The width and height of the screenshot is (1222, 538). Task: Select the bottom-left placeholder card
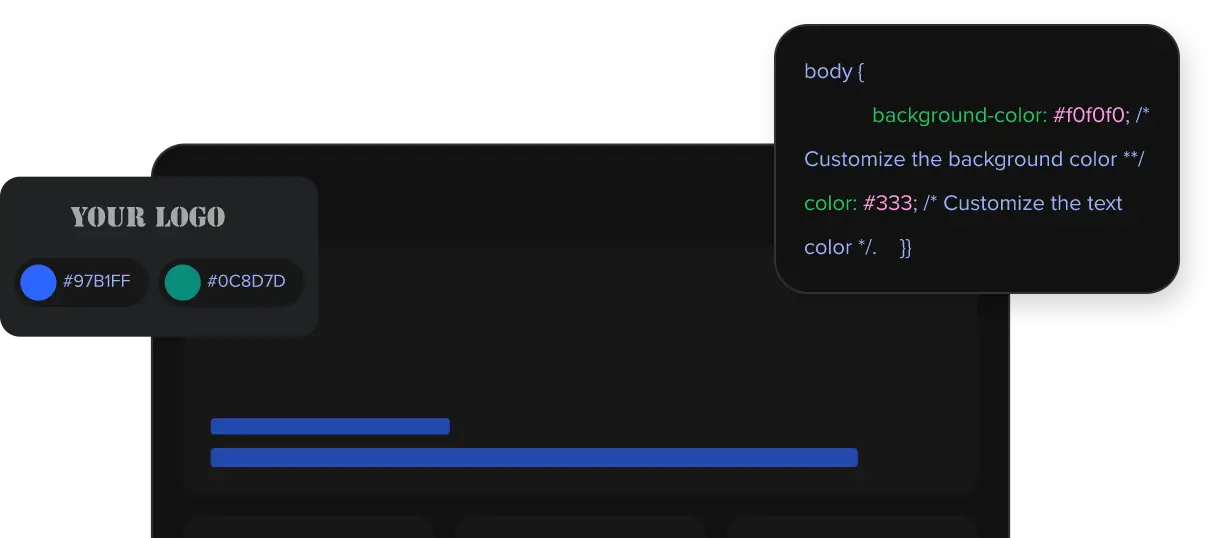click(308, 527)
